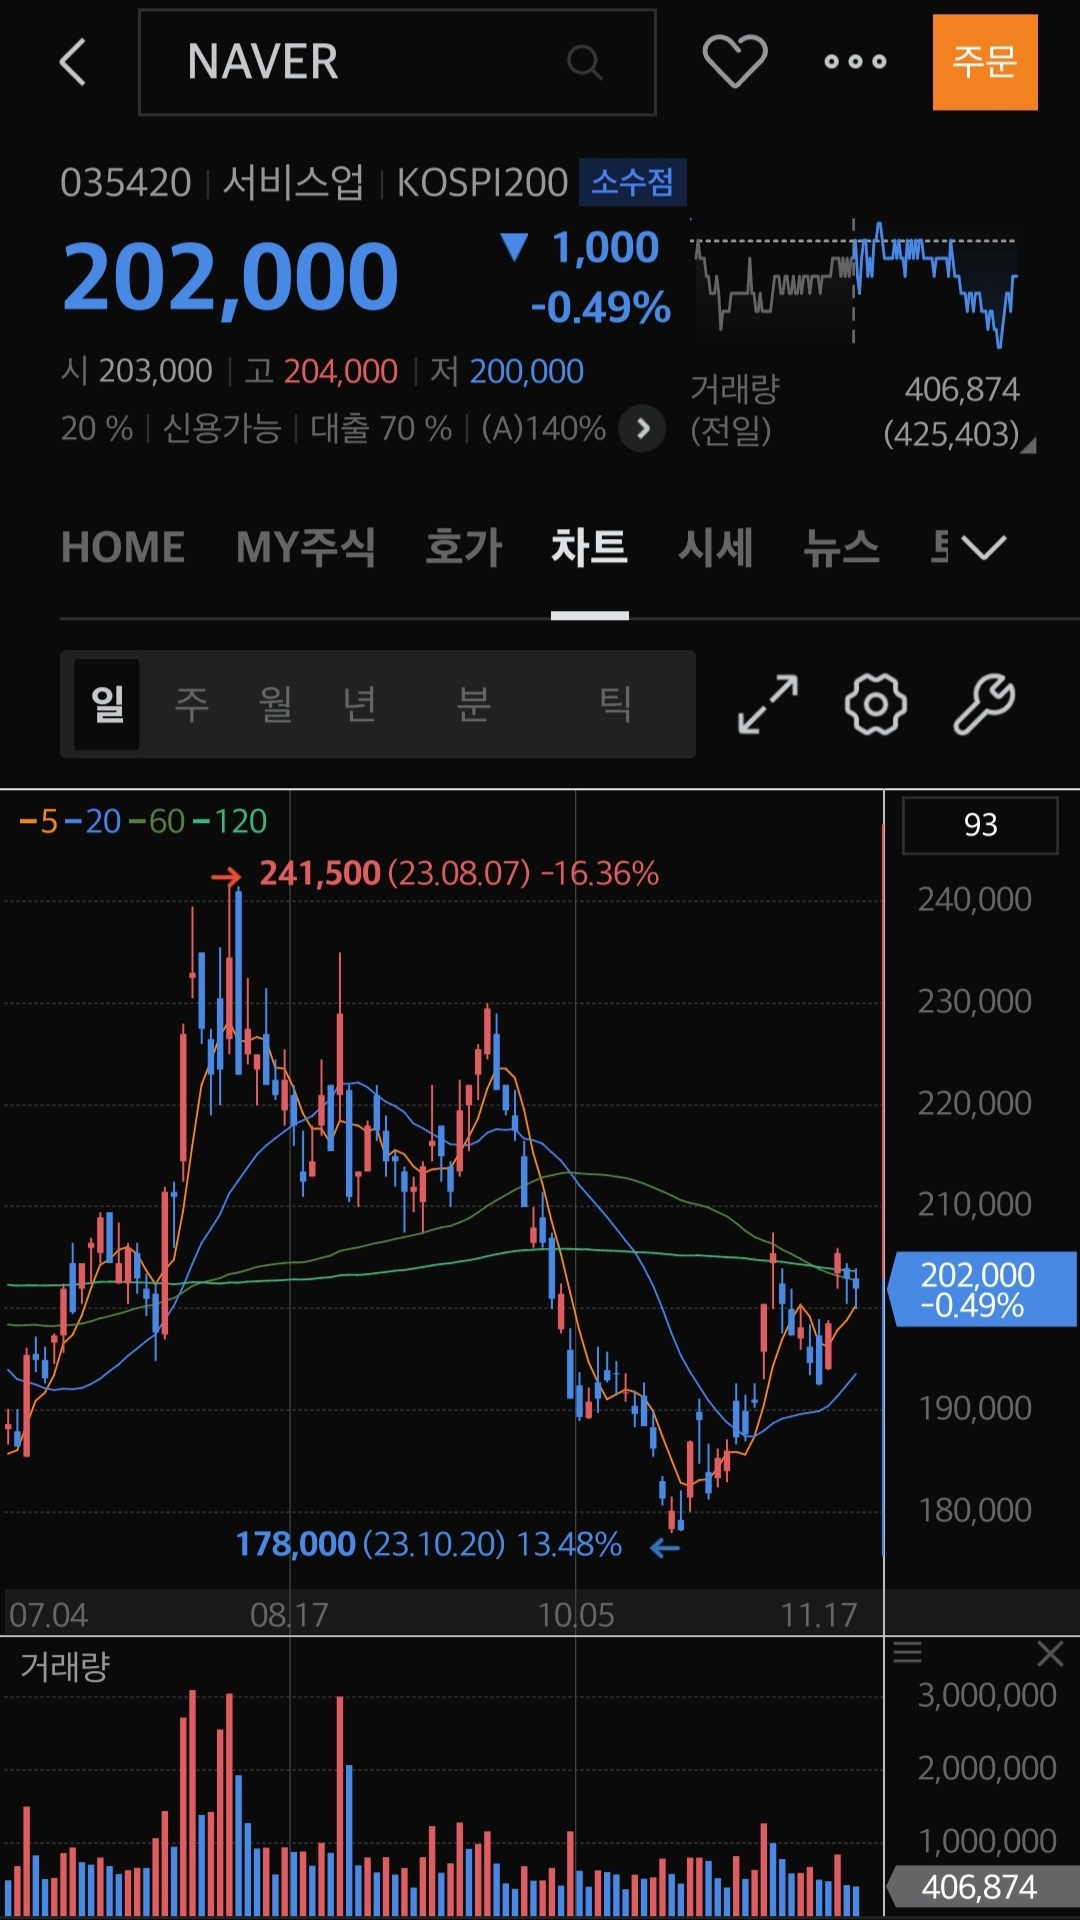Viewport: 1080px width, 1920px height.
Task: Switch to the 뉴스 tab
Action: (x=841, y=548)
